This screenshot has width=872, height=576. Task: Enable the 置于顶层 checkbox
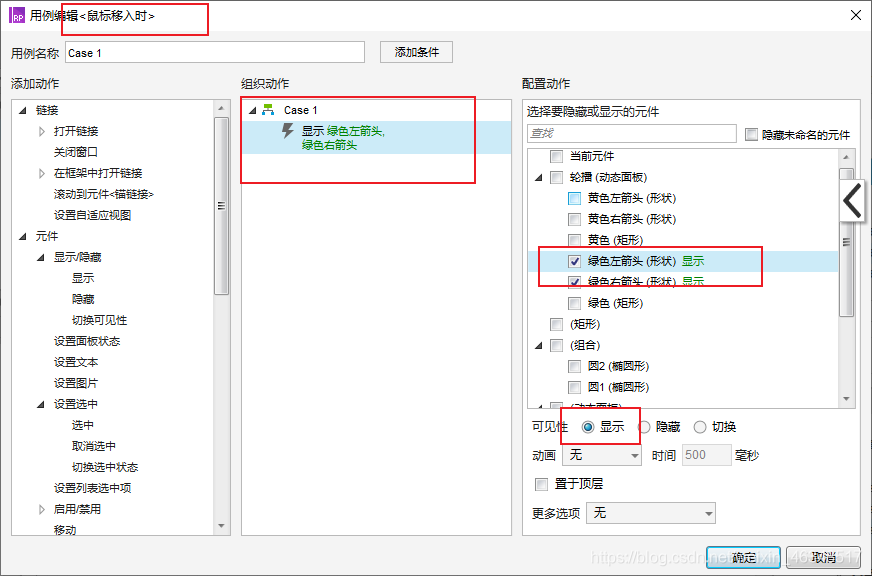(x=541, y=484)
